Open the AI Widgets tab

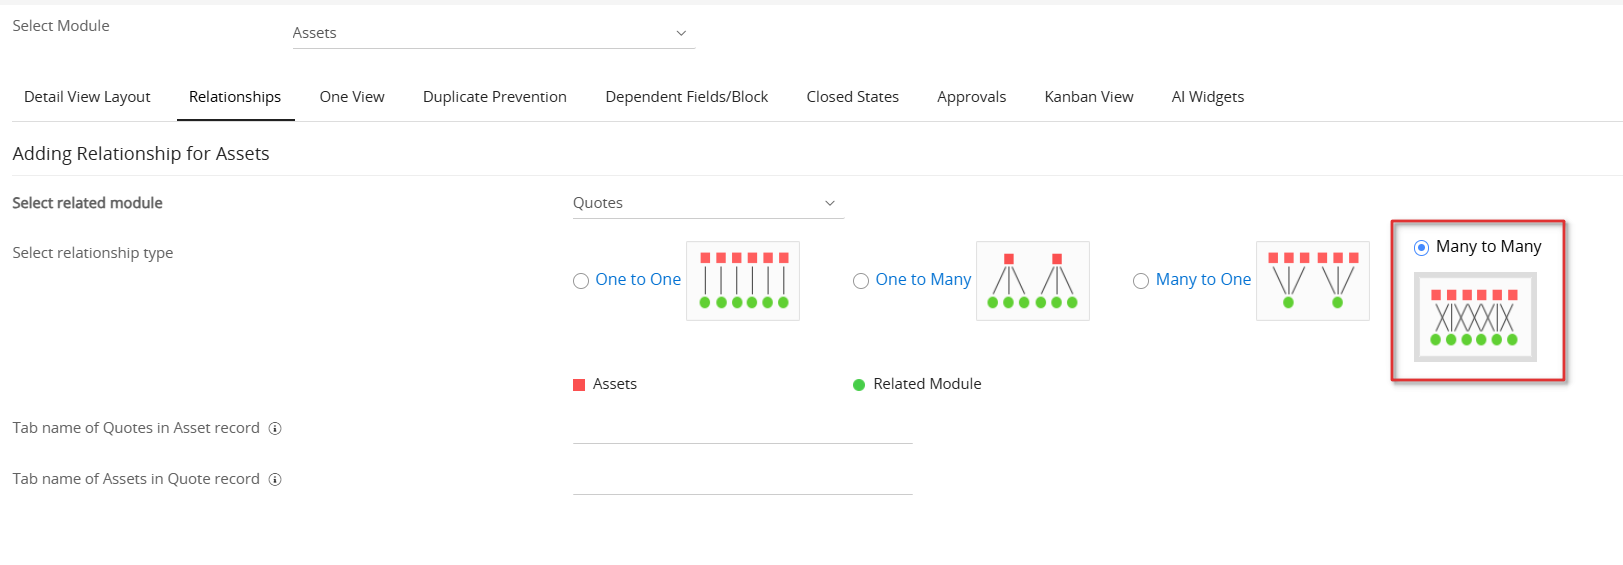(x=1207, y=97)
